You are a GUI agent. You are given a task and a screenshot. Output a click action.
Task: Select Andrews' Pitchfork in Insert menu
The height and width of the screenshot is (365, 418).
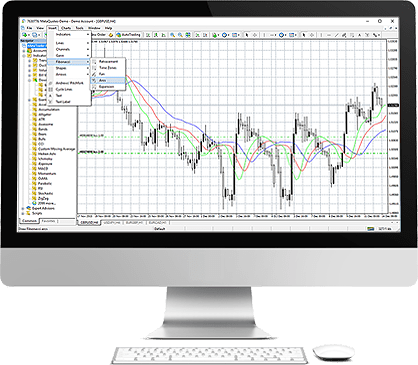click(69, 83)
